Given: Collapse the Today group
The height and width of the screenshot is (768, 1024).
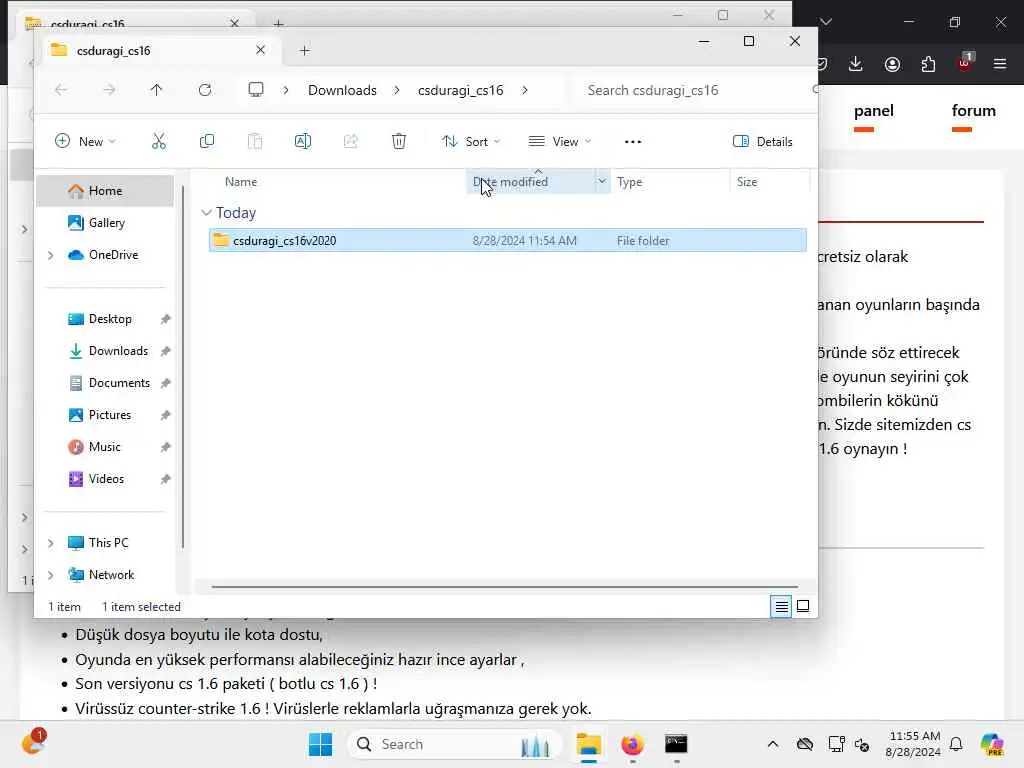Looking at the screenshot, I should pyautogui.click(x=206, y=213).
